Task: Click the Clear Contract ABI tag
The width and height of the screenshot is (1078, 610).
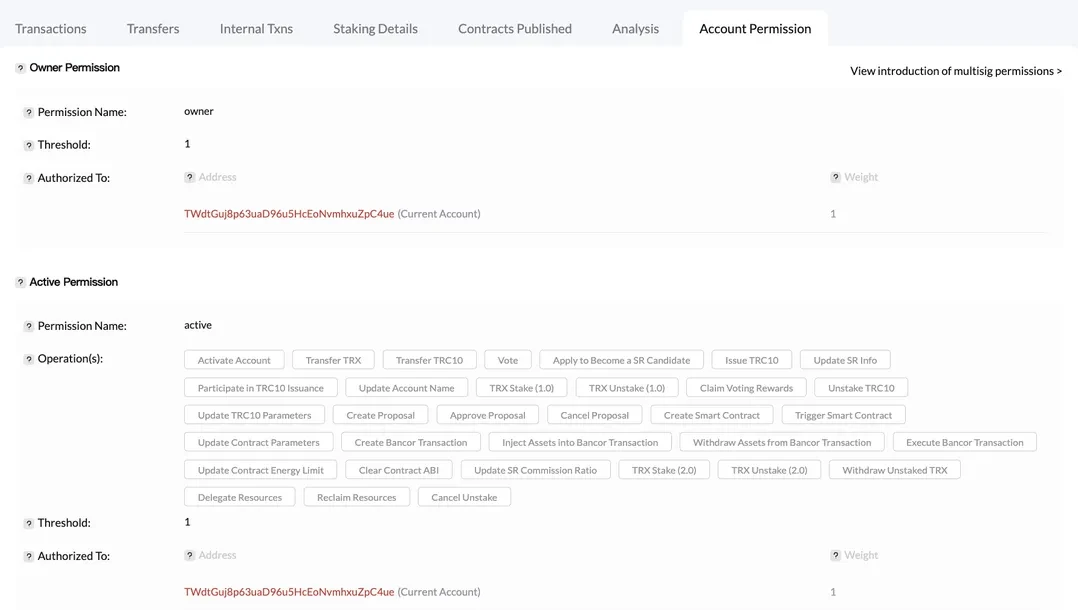Action: tap(399, 470)
